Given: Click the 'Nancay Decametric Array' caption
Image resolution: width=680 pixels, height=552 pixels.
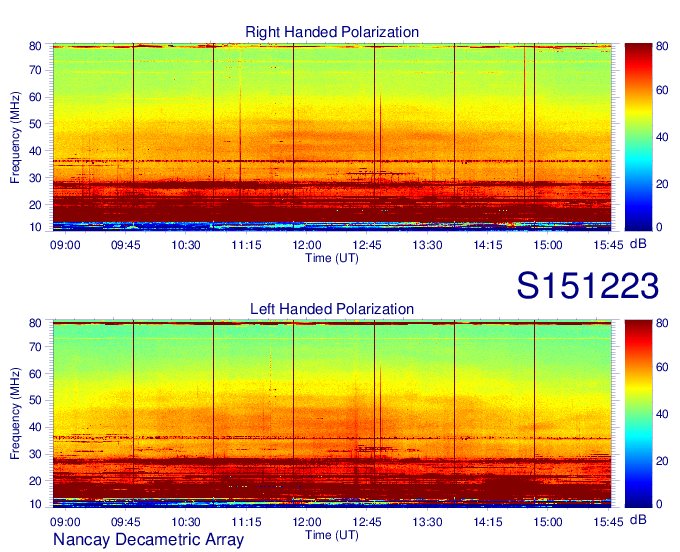Looking at the screenshot, I should [148, 540].
